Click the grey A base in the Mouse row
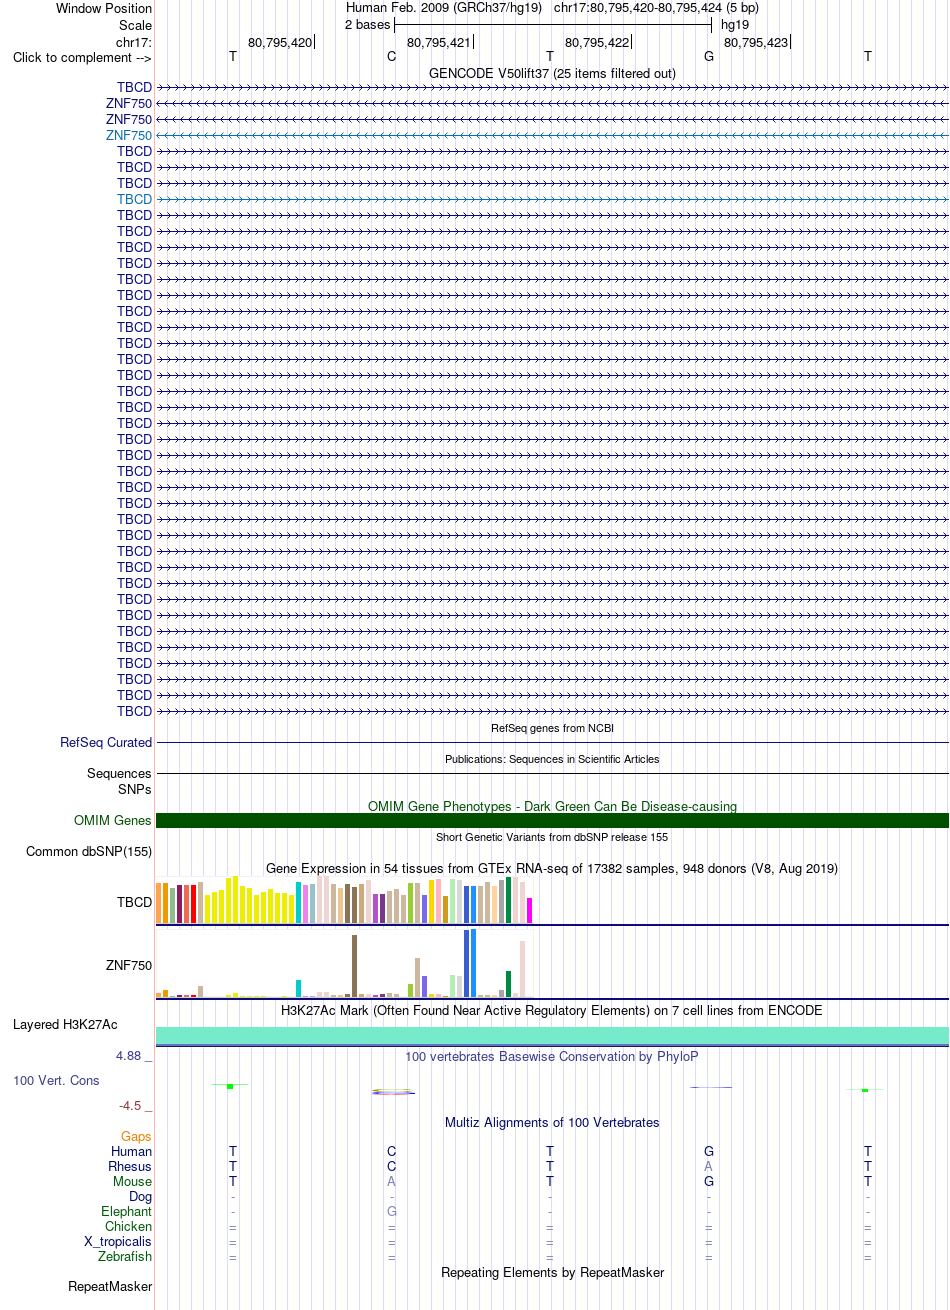This screenshot has width=950, height=1310. tap(391, 1182)
